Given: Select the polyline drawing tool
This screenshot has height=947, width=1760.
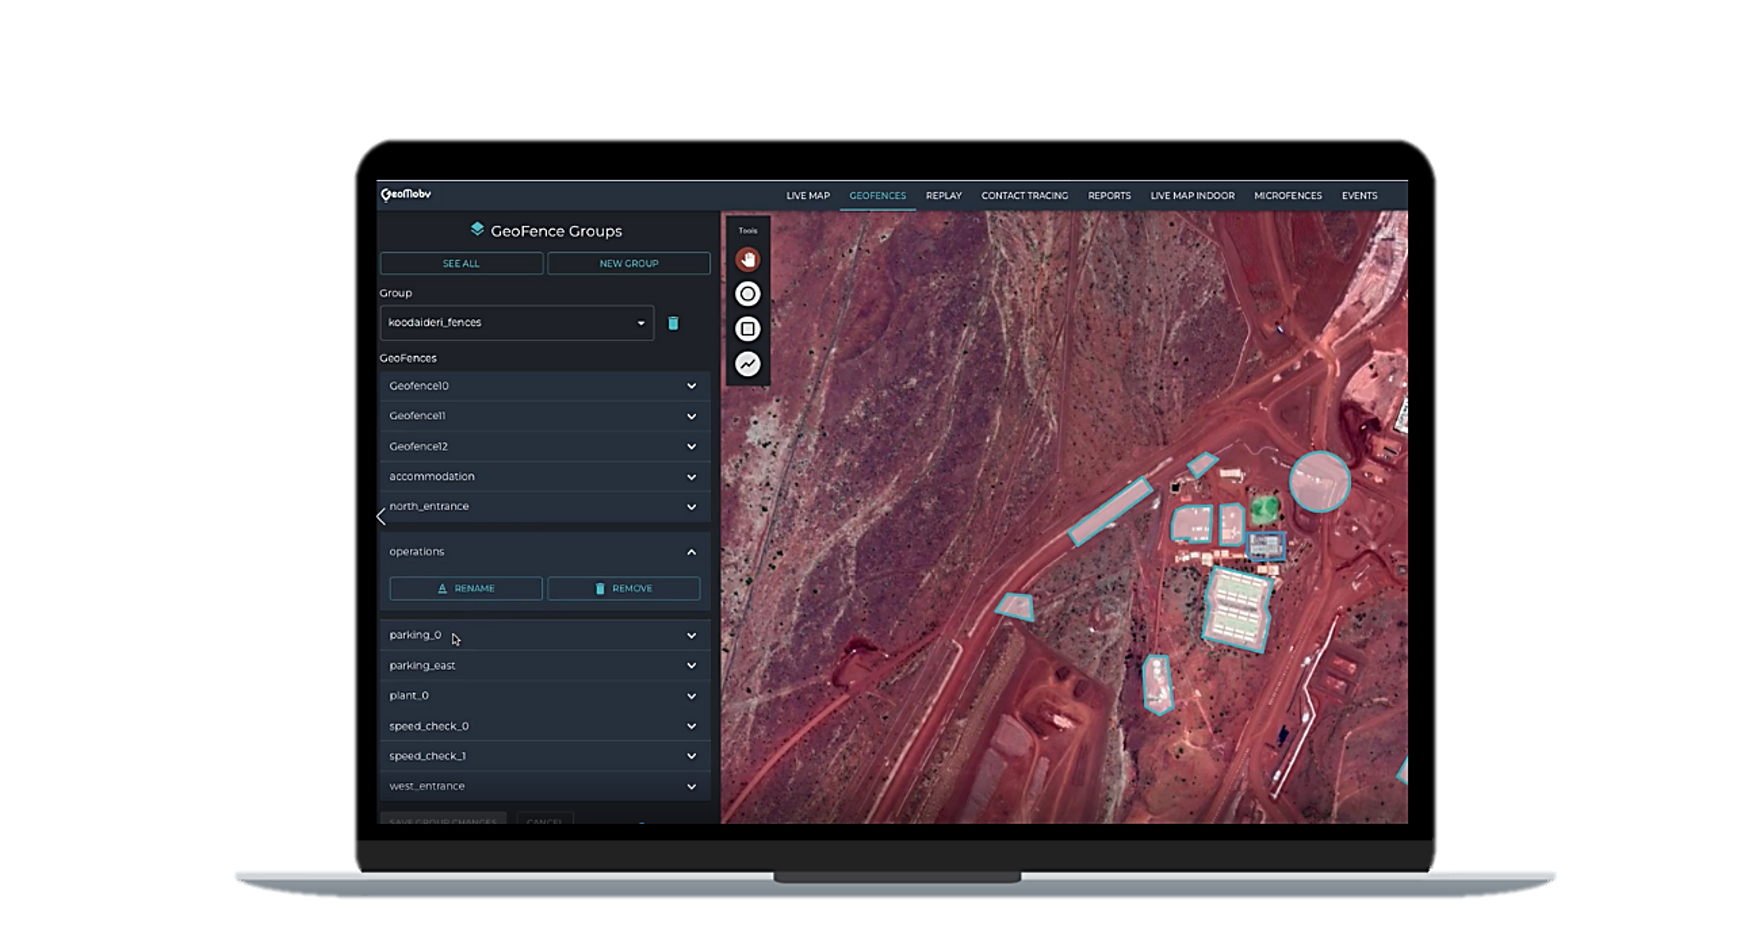Looking at the screenshot, I should click(747, 364).
